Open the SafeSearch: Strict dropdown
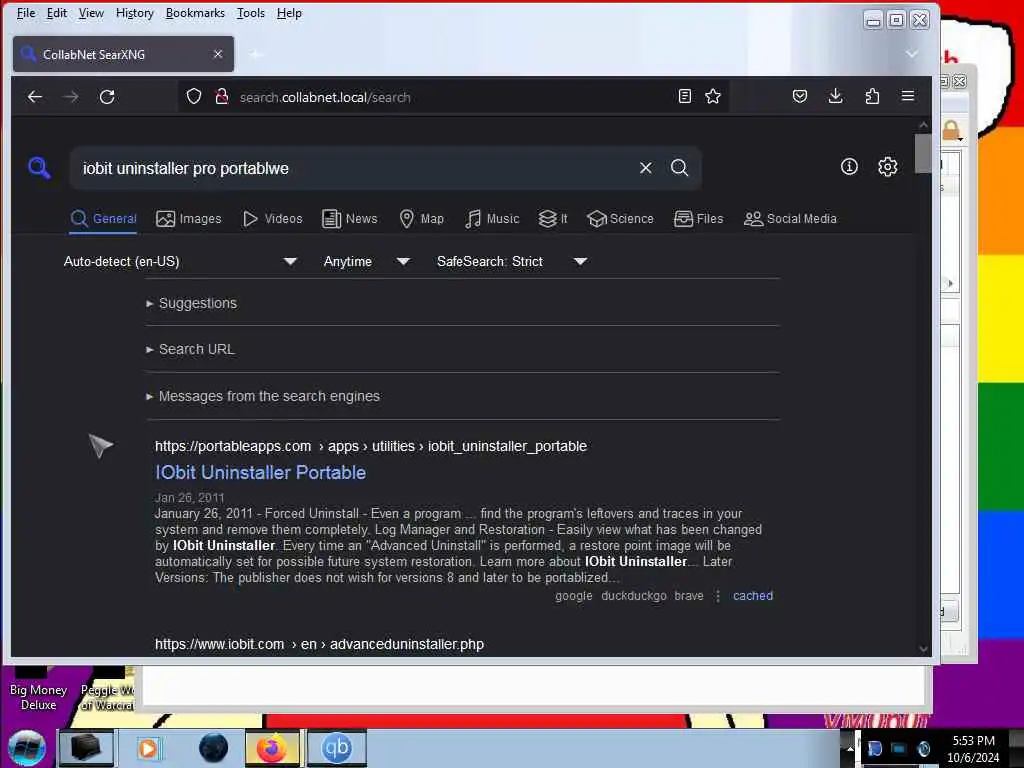 [512, 261]
